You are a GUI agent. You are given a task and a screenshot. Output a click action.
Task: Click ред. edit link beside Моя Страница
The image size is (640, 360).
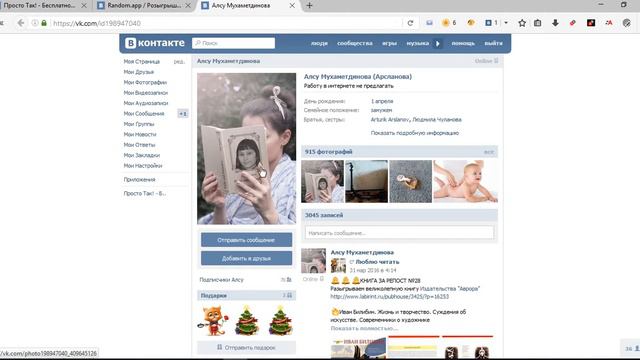[x=179, y=62]
